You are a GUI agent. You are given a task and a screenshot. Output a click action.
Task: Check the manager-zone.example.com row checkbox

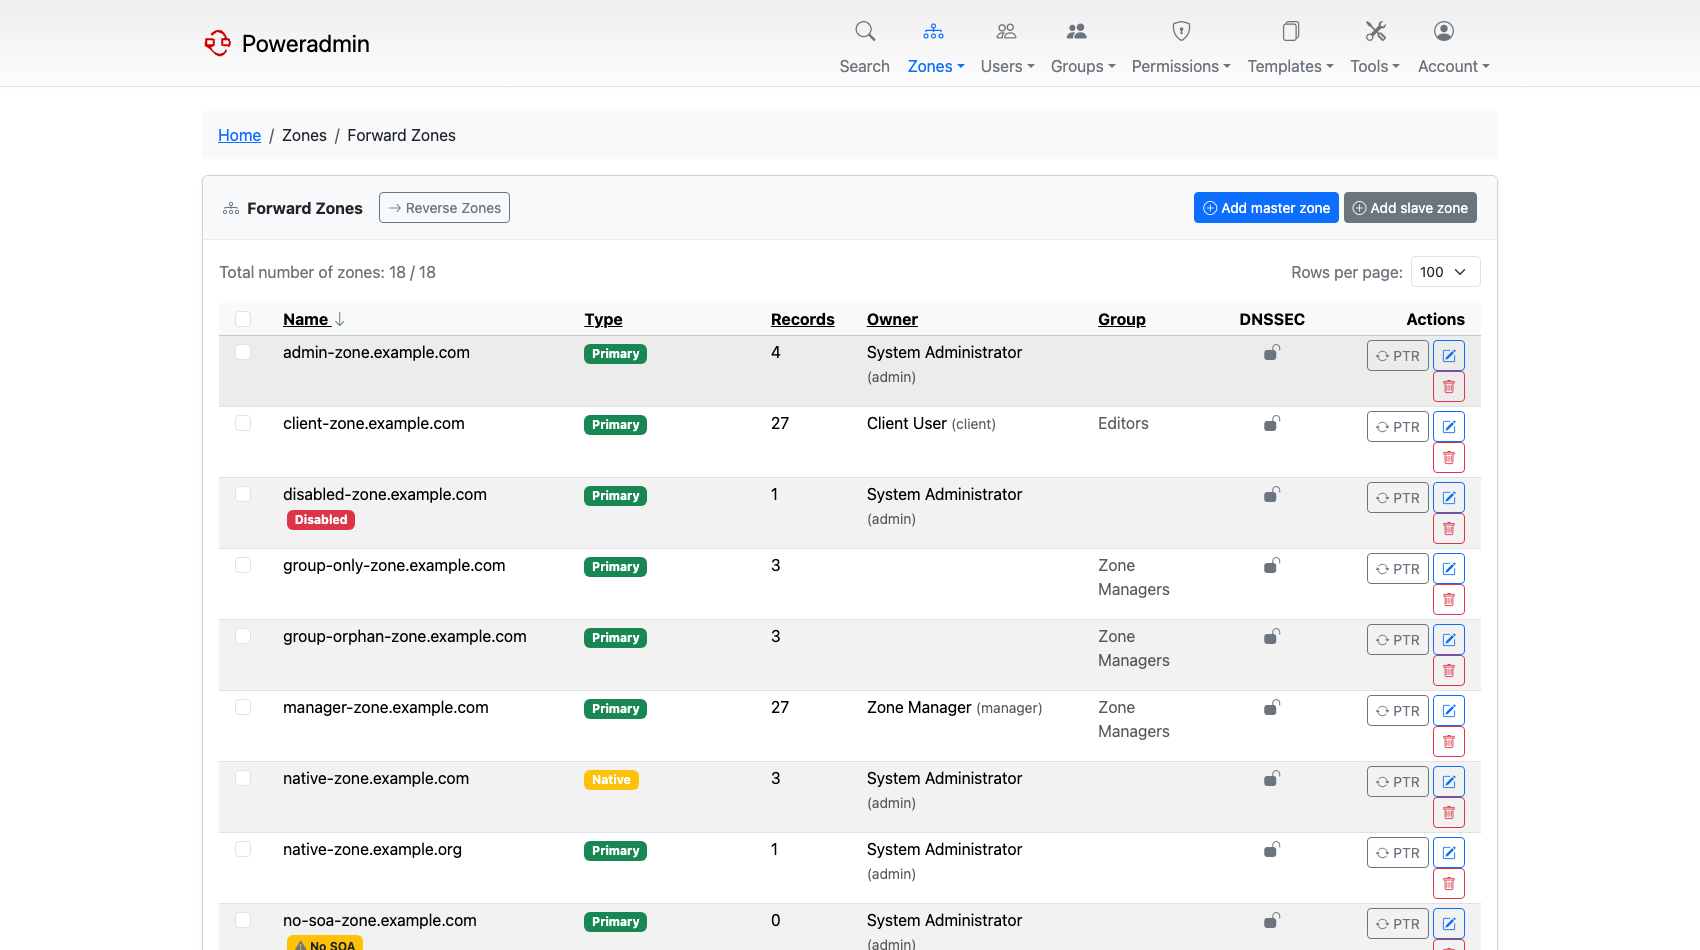243,707
